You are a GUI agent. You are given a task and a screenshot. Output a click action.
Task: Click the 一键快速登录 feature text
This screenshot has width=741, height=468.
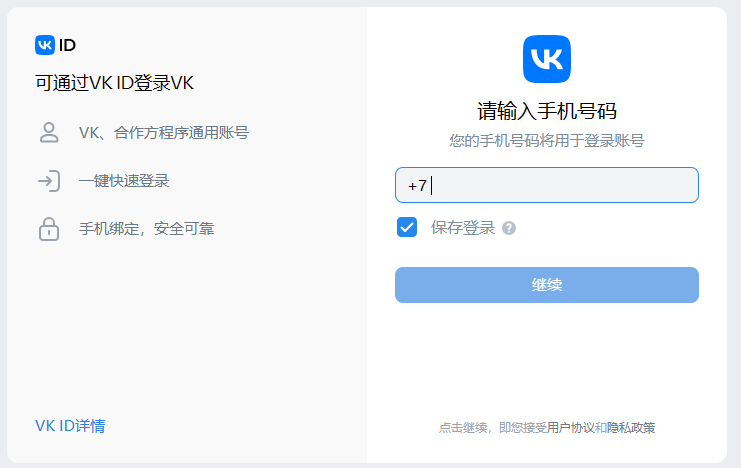click(x=124, y=181)
